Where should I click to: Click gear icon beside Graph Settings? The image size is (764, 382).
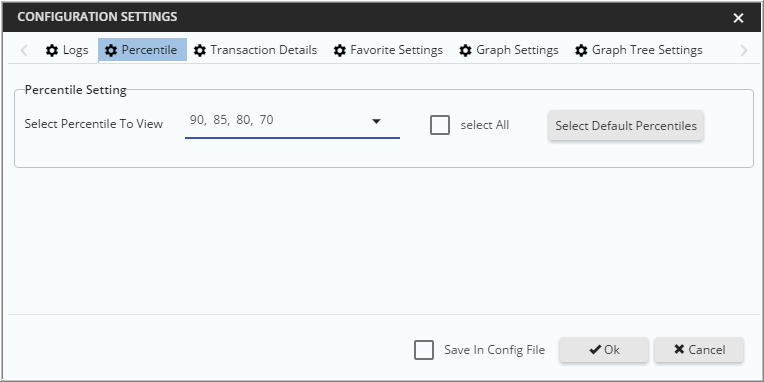tap(465, 50)
